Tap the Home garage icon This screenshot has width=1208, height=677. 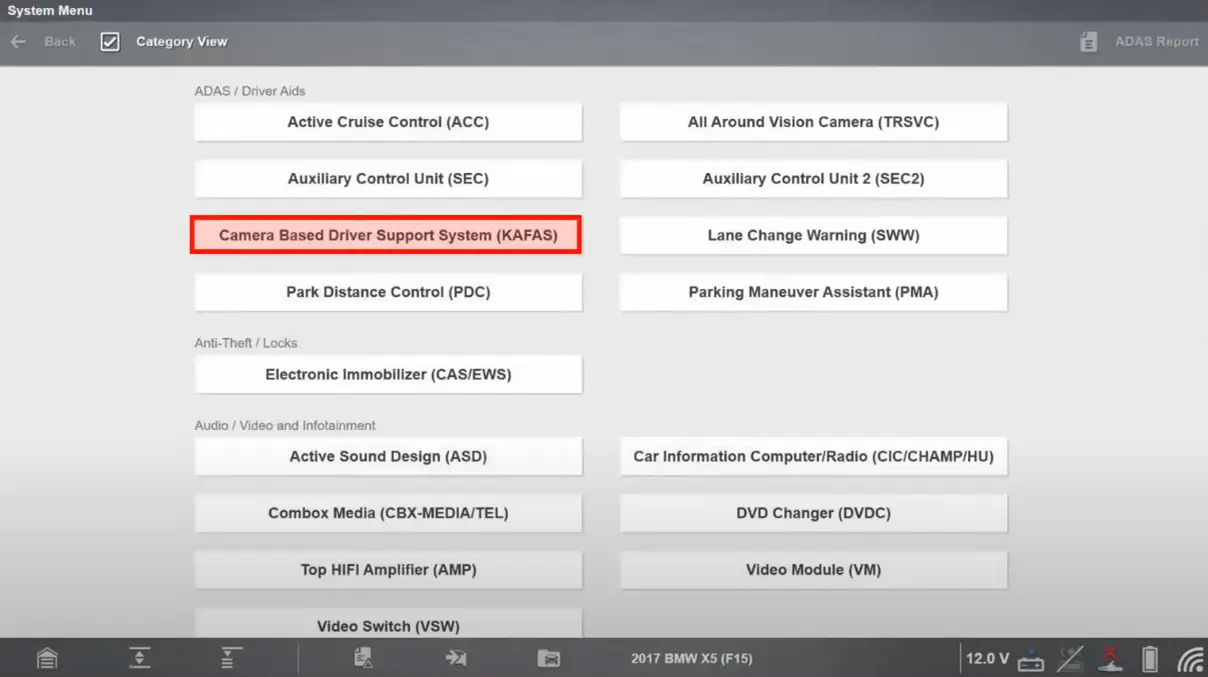pos(47,658)
